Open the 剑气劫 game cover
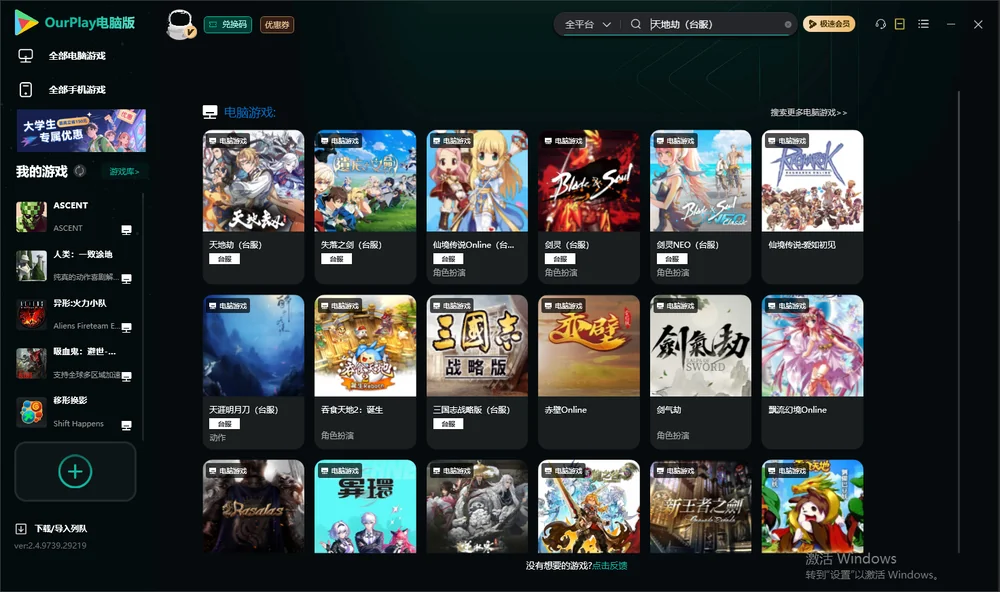The image size is (1000, 592). click(x=700, y=346)
